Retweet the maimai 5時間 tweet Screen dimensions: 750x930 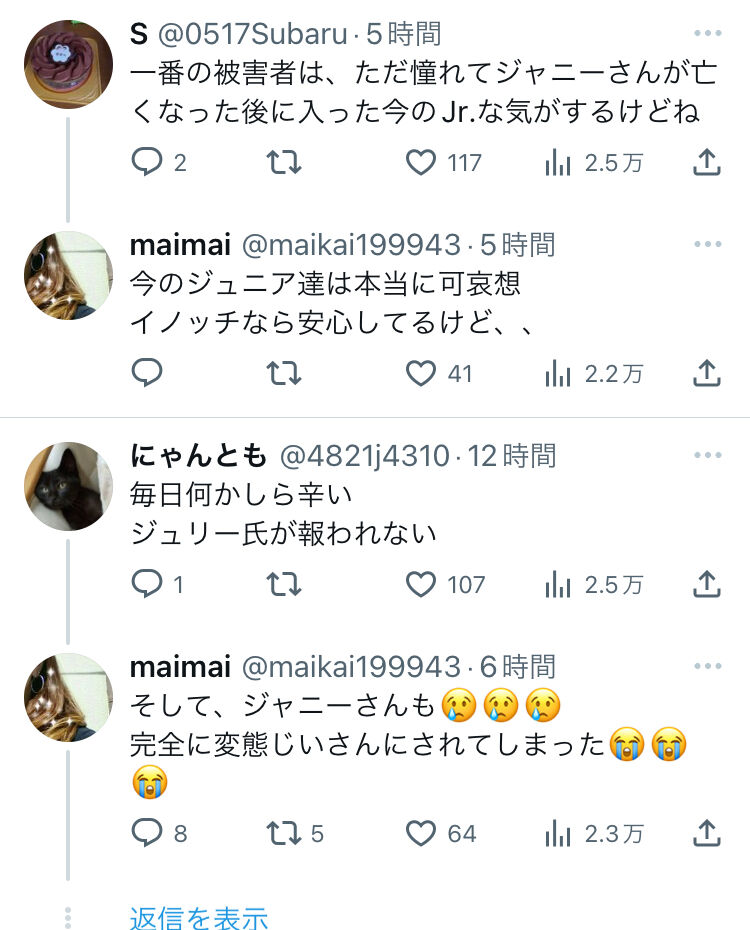(x=283, y=373)
